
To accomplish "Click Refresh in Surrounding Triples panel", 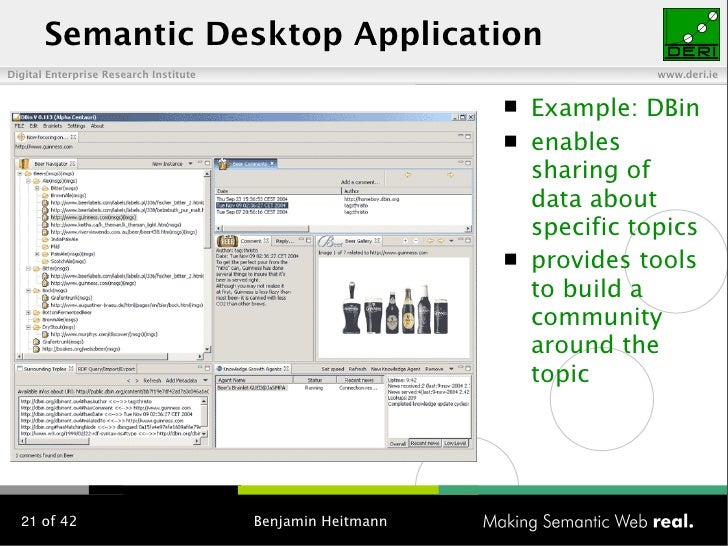I will (x=152, y=380).
